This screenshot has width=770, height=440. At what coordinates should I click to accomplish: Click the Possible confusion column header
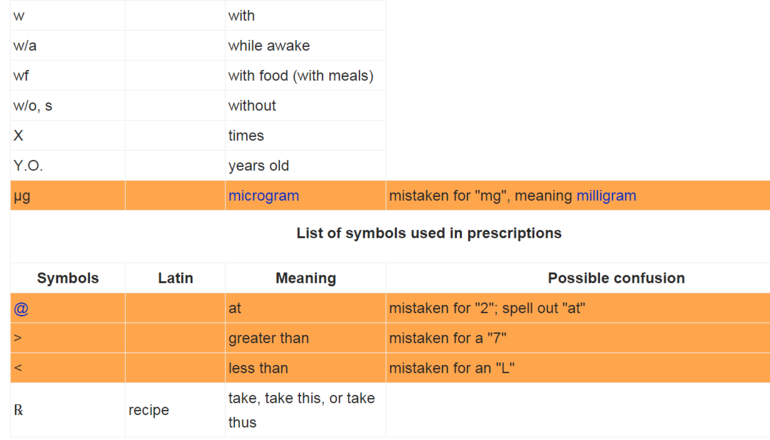pyautogui.click(x=616, y=278)
